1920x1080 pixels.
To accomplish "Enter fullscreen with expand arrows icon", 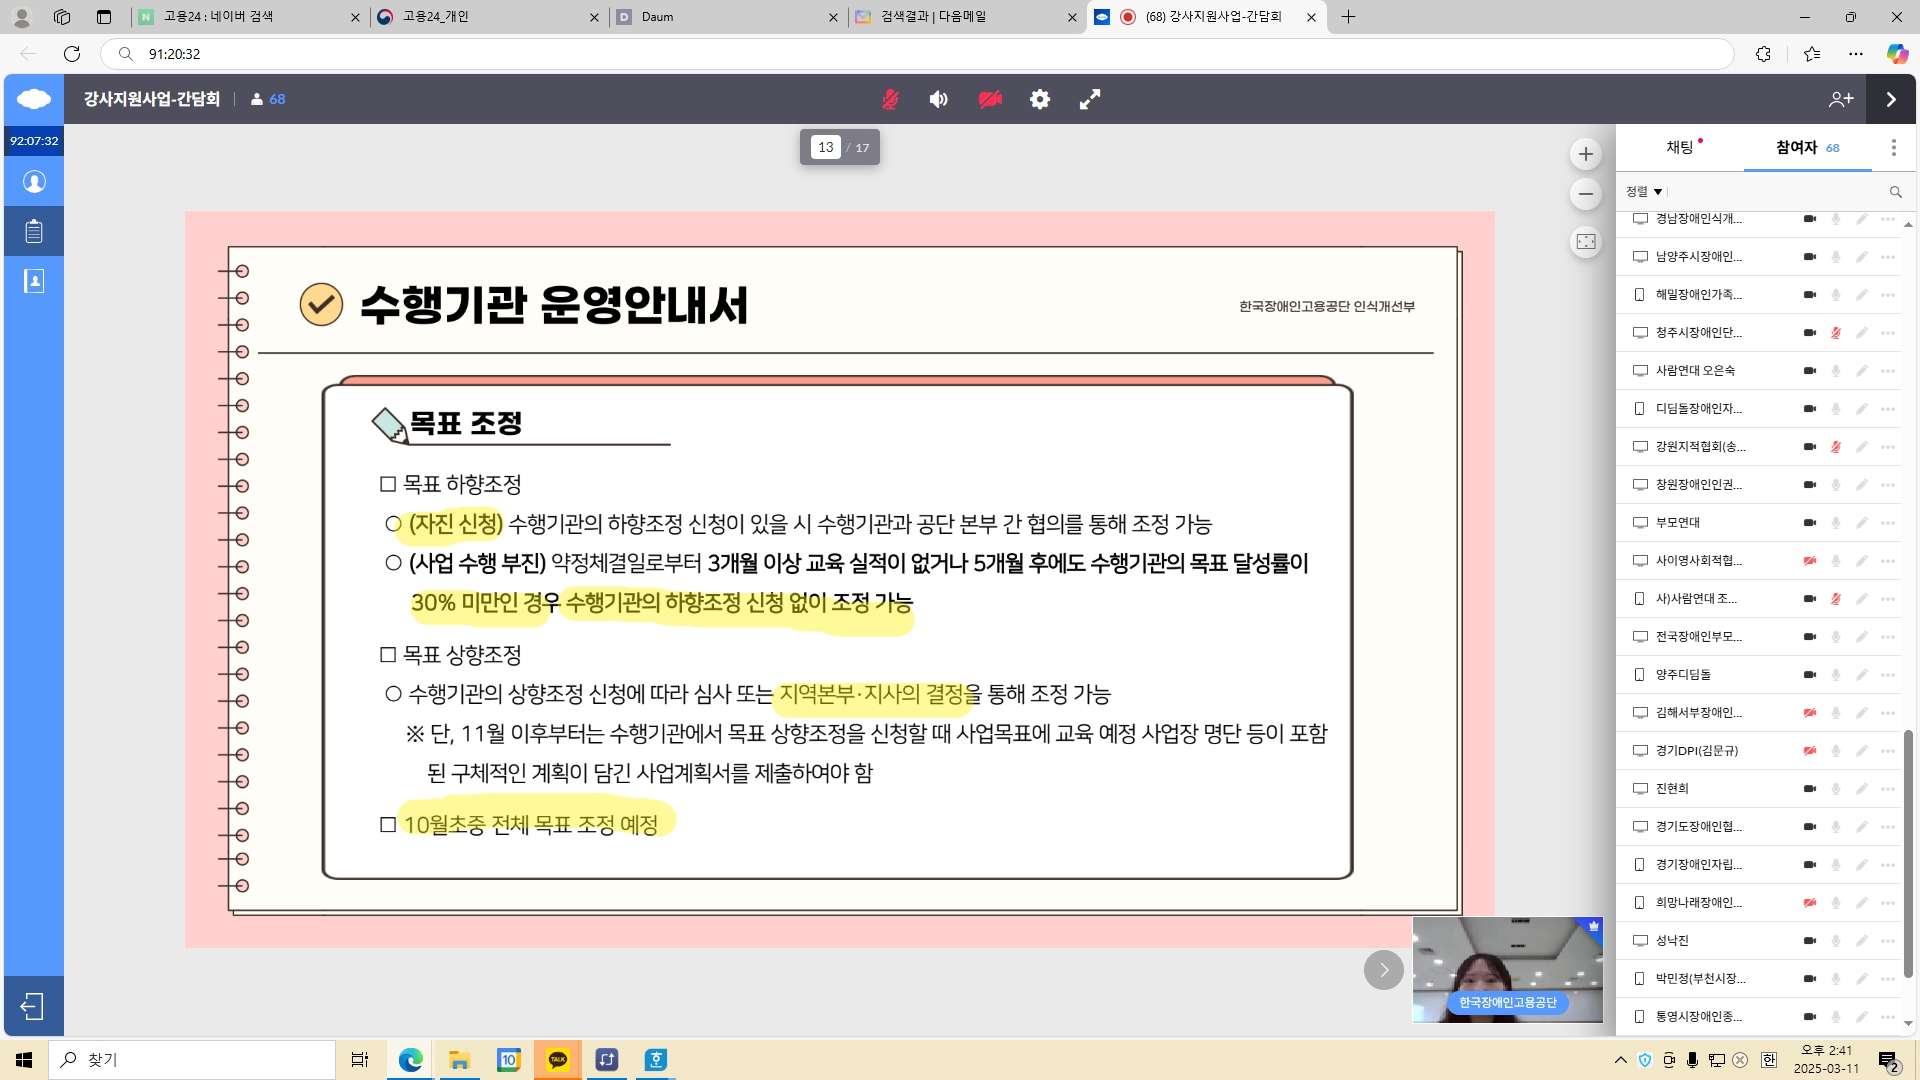I will (x=1090, y=99).
